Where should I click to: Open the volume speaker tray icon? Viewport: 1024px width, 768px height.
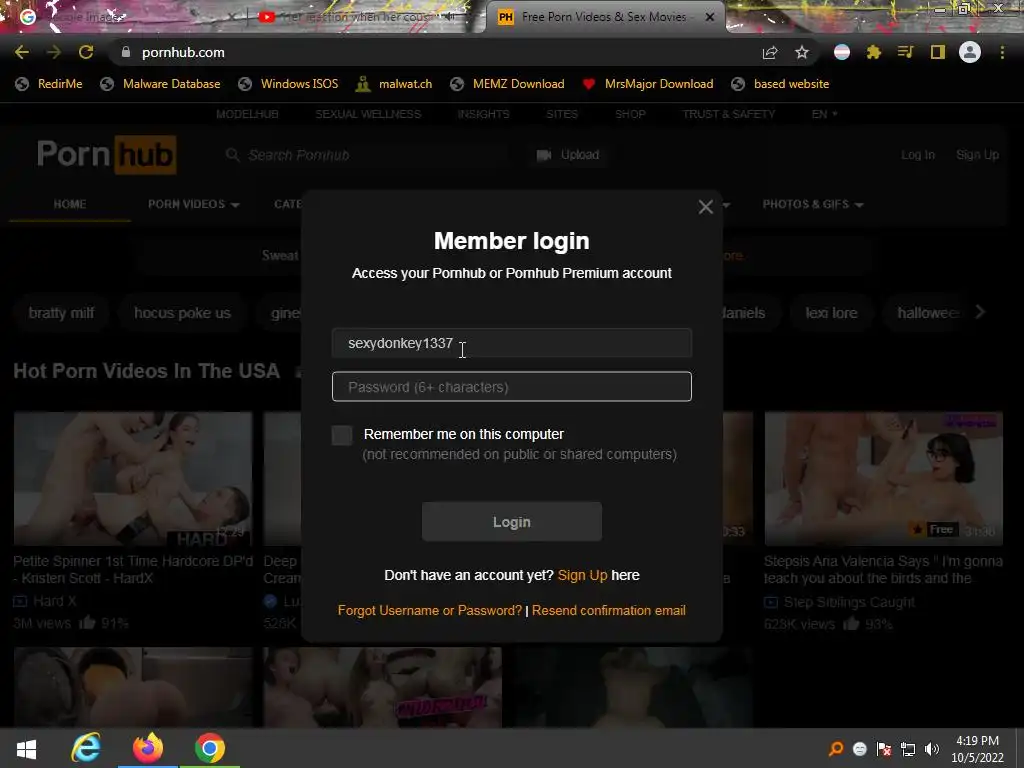coord(932,749)
